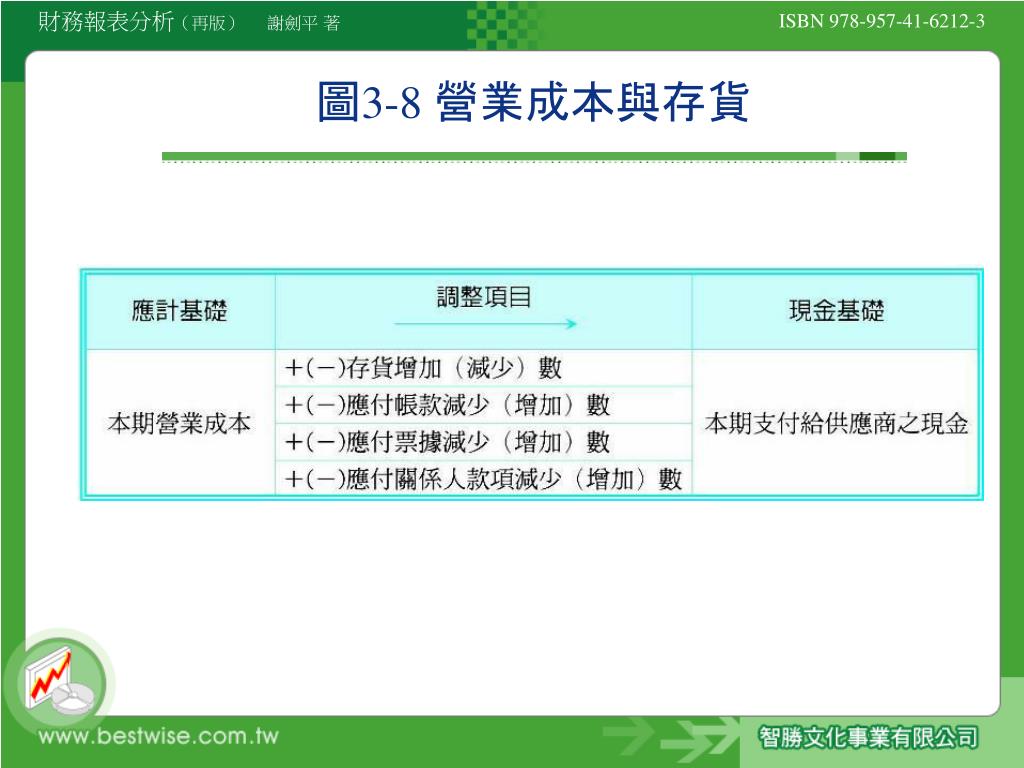The image size is (1024, 768).
Task: Click the 應付票據減少（增加）數 row
Action: pos(484,442)
